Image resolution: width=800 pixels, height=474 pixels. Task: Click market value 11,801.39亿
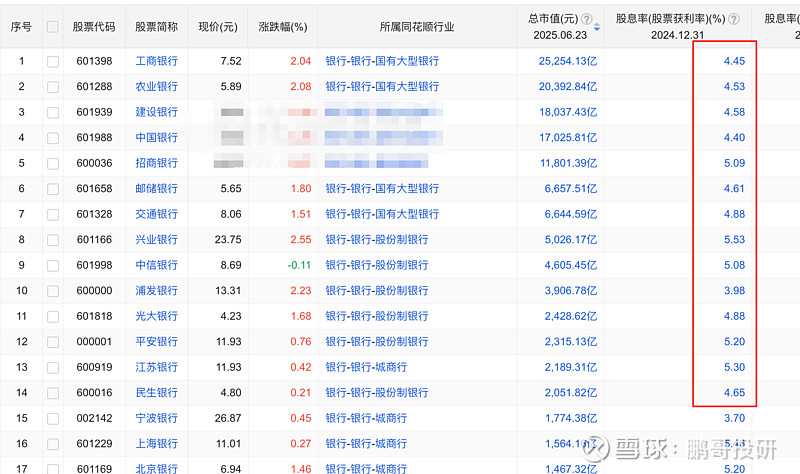[x=568, y=163]
